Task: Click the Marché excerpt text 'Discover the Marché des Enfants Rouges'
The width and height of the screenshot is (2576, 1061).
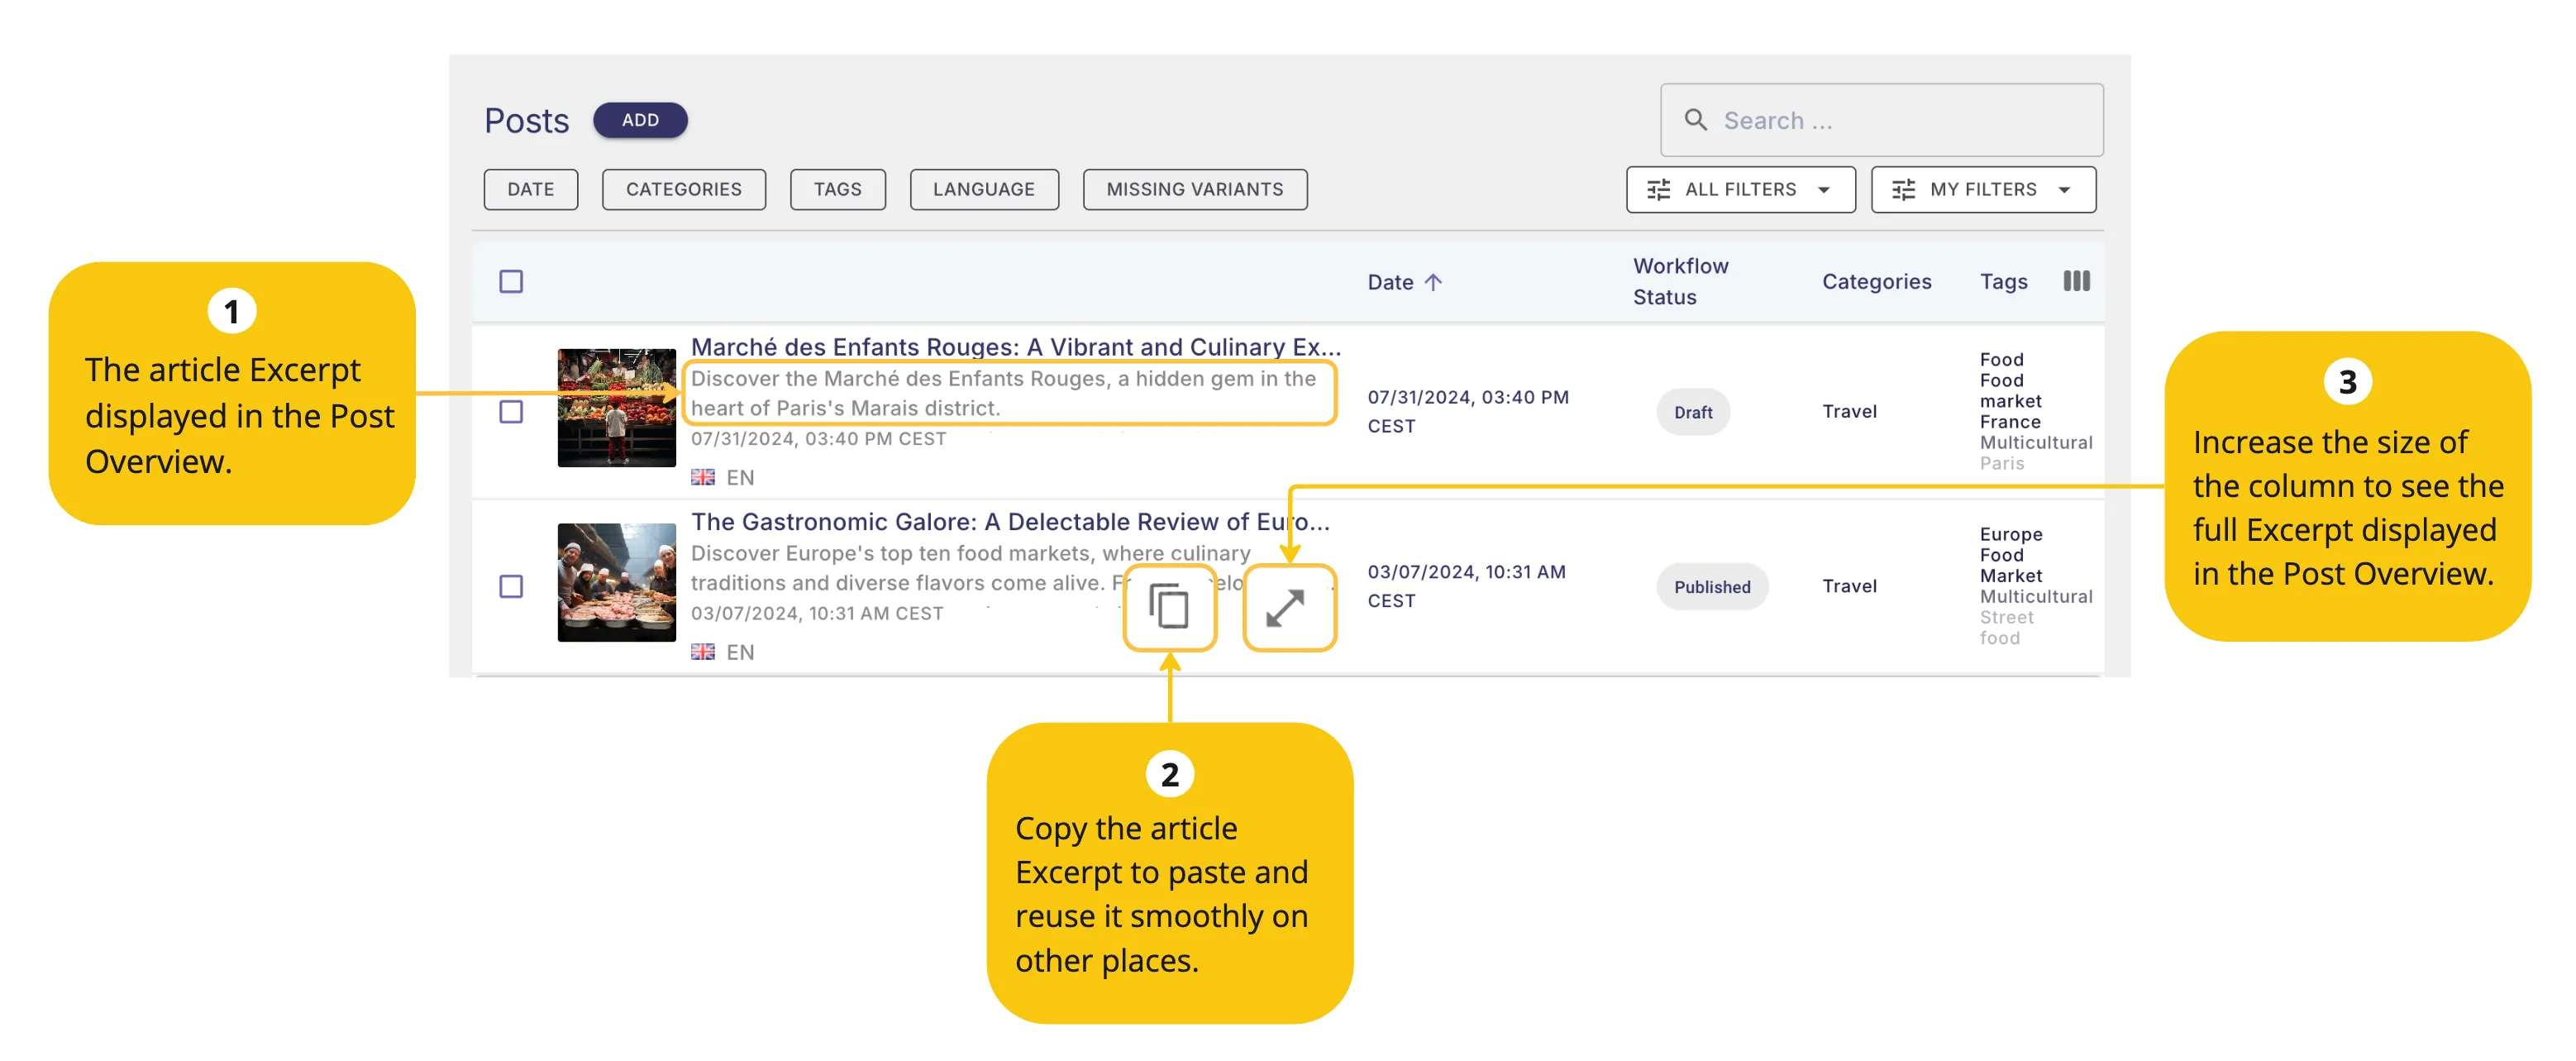Action: click(x=899, y=378)
